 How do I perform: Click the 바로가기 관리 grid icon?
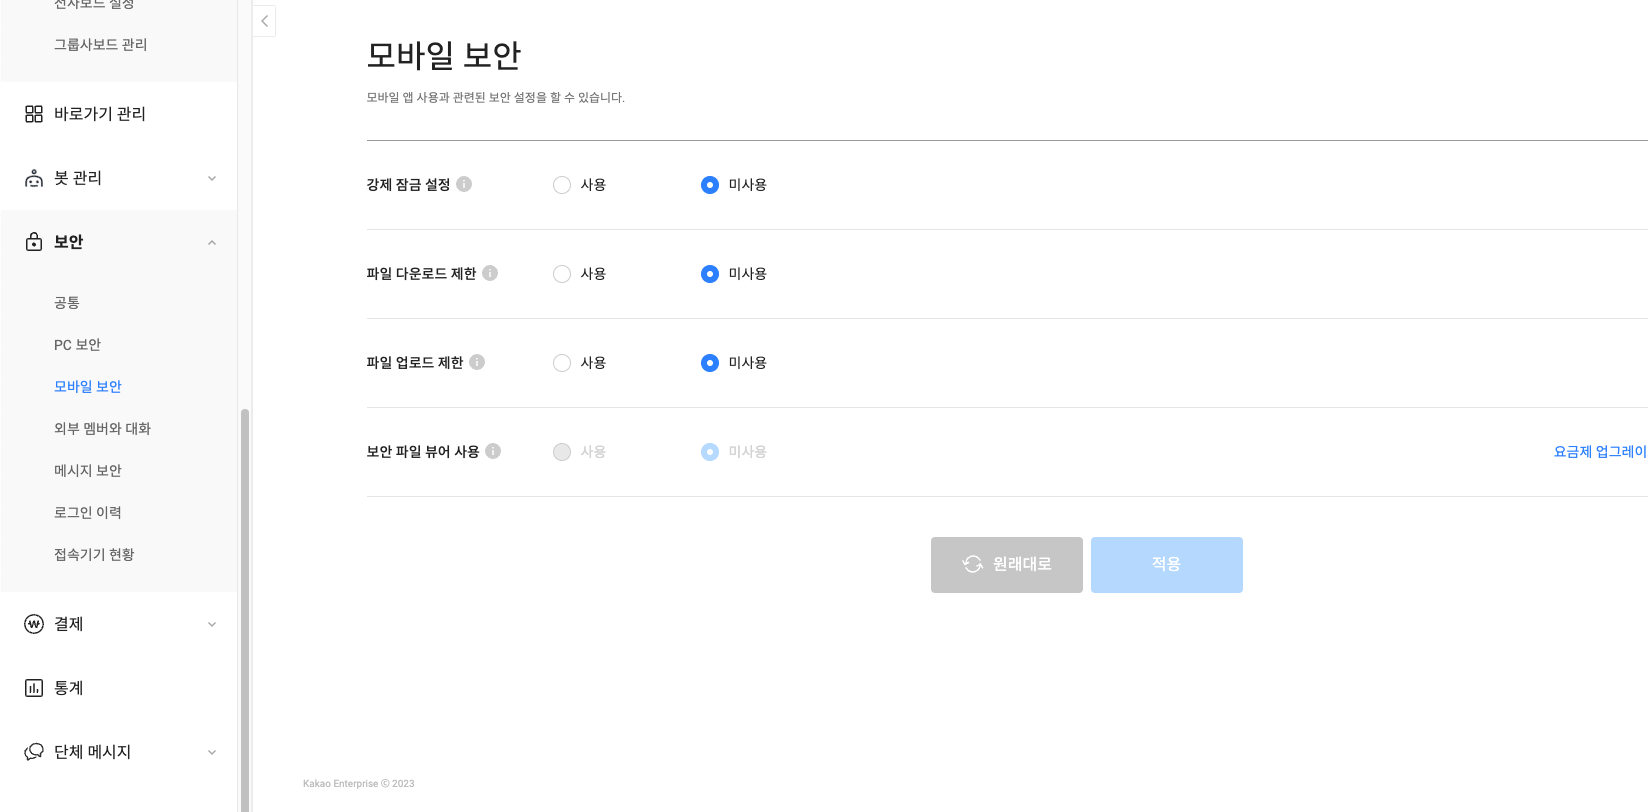(x=34, y=114)
